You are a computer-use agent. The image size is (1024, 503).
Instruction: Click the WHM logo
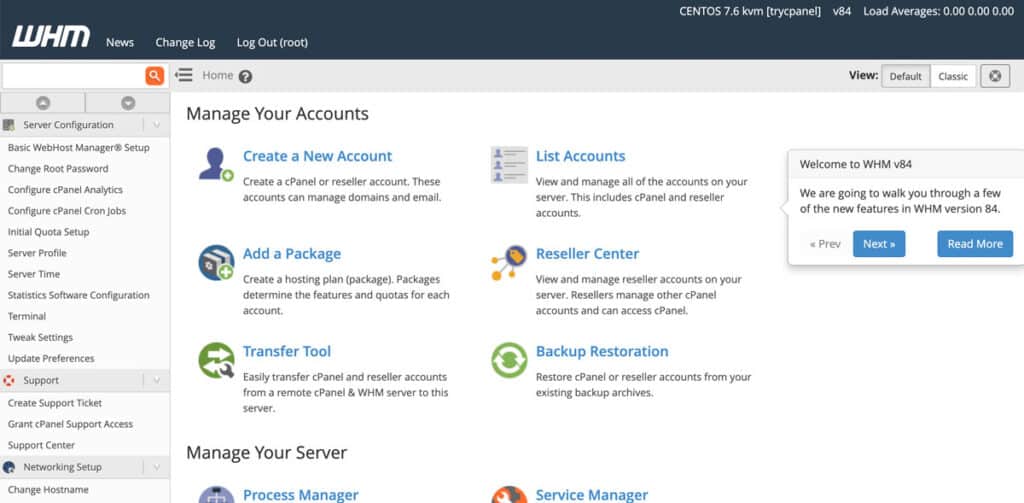(x=51, y=37)
